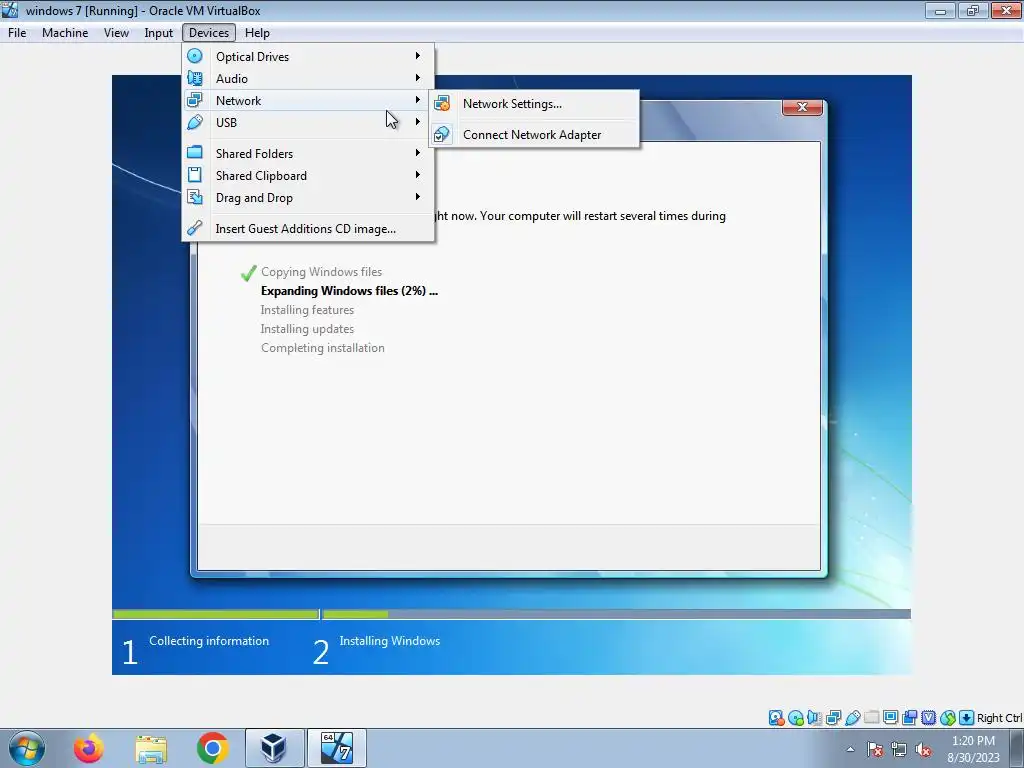Viewport: 1024px width, 768px height.
Task: Click the CPU virtualization status icon
Action: [929, 718]
